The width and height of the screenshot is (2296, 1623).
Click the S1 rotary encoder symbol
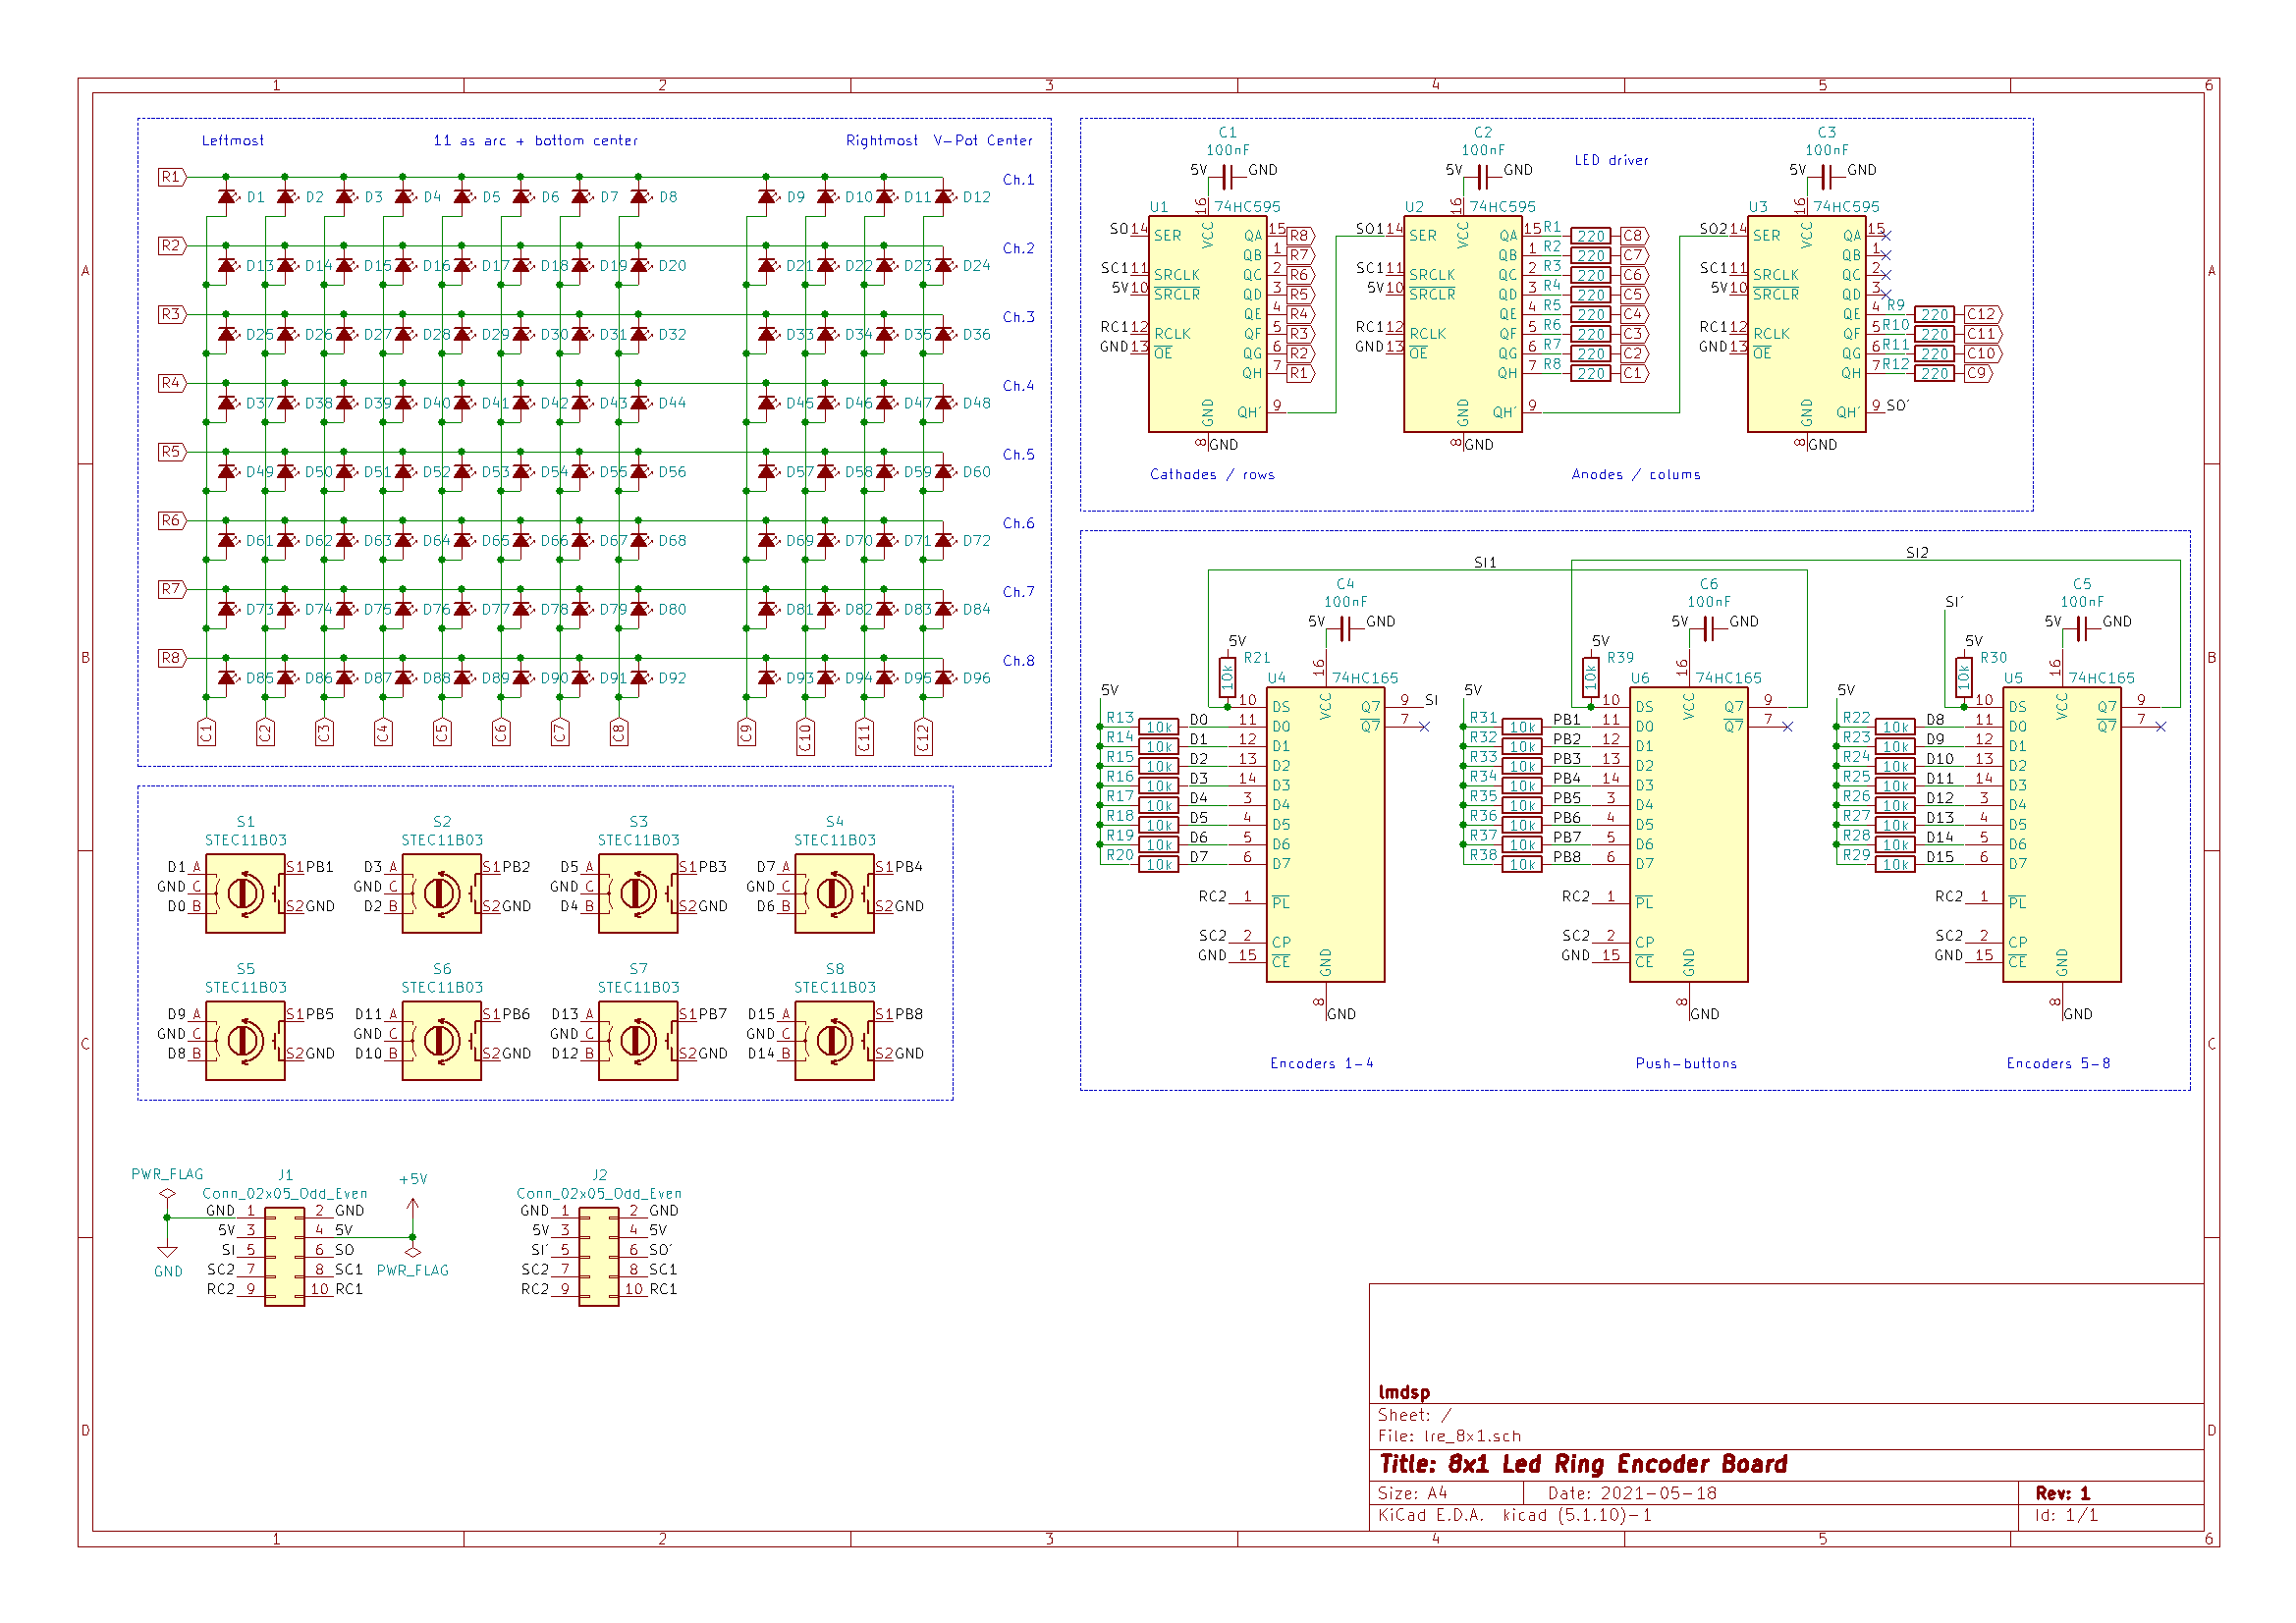[245, 895]
